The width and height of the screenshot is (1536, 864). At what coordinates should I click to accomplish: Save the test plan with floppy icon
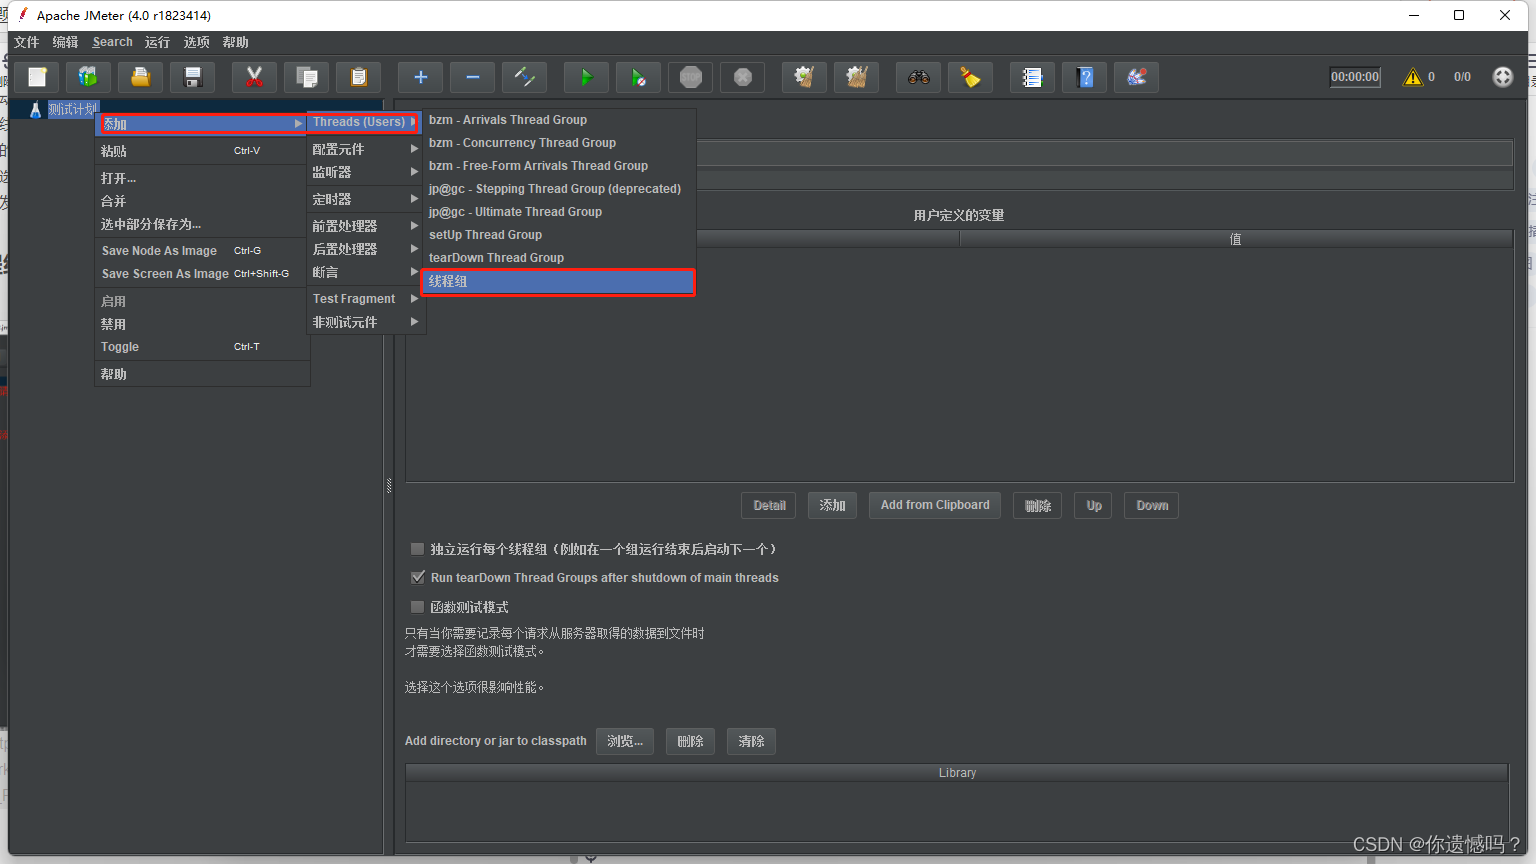click(x=193, y=77)
